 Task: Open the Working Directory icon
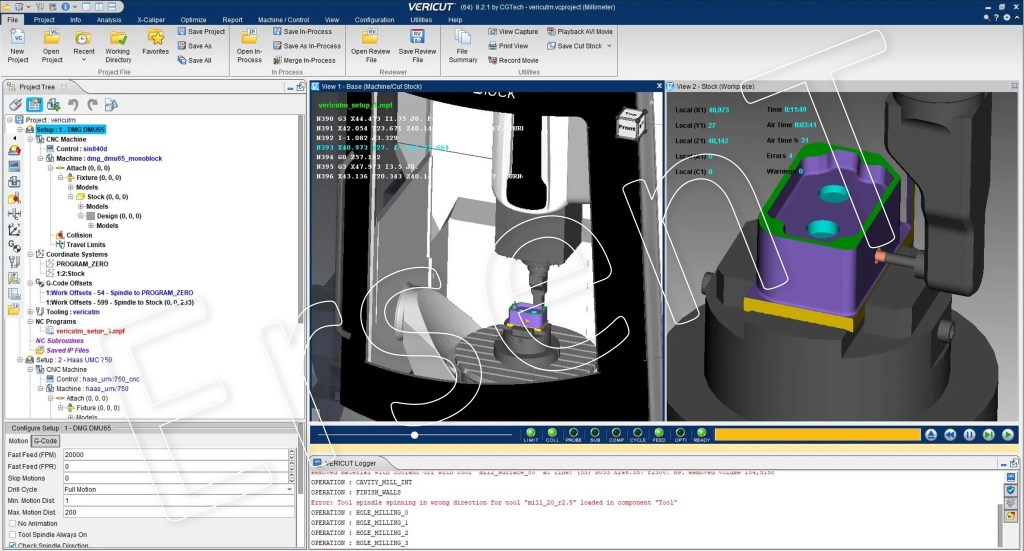118,38
